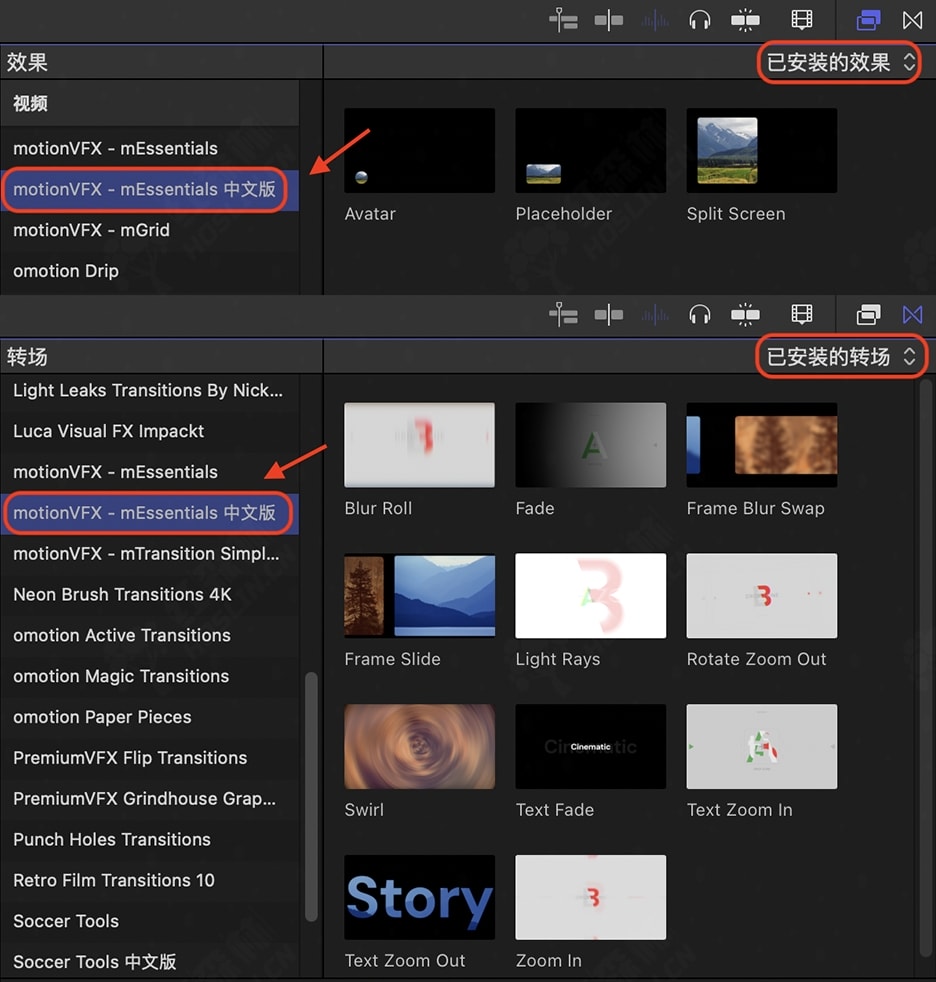Toggle snapping icon in Effects panel toolbar
Image resolution: width=936 pixels, height=982 pixels.
[745, 21]
